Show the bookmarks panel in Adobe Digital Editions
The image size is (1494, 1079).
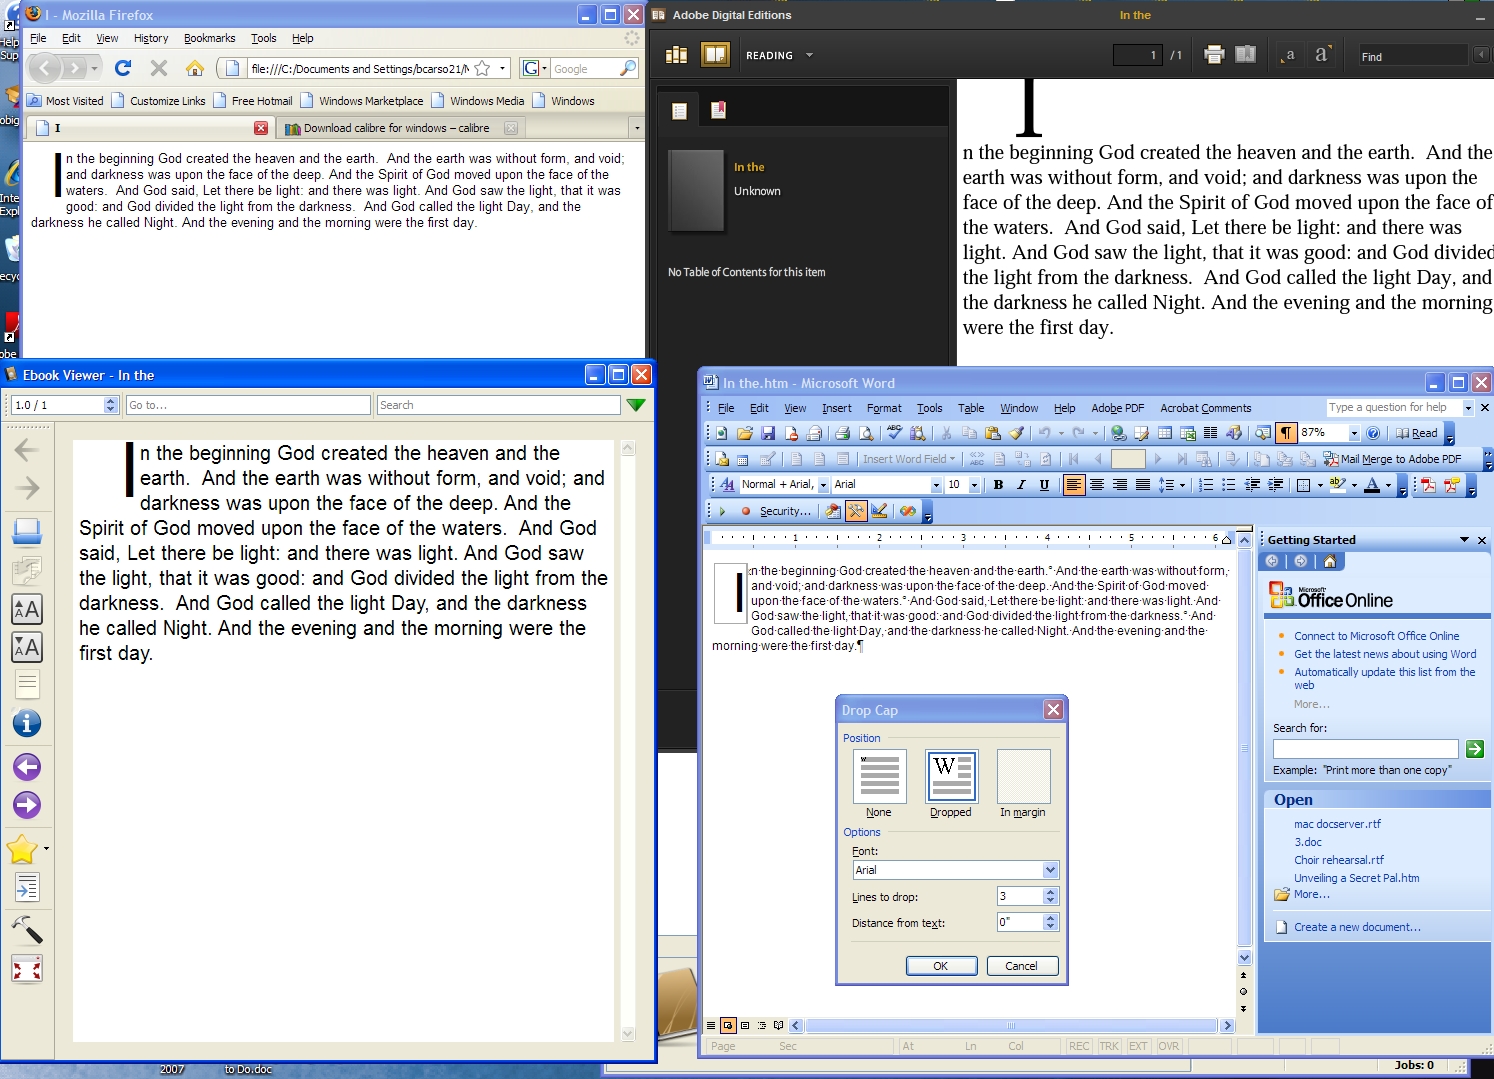click(718, 110)
